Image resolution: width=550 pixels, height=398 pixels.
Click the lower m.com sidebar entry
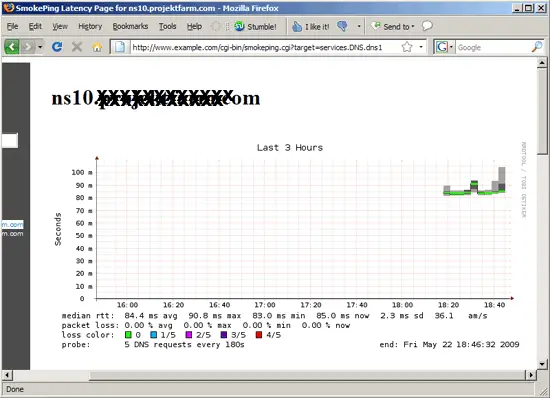12,234
